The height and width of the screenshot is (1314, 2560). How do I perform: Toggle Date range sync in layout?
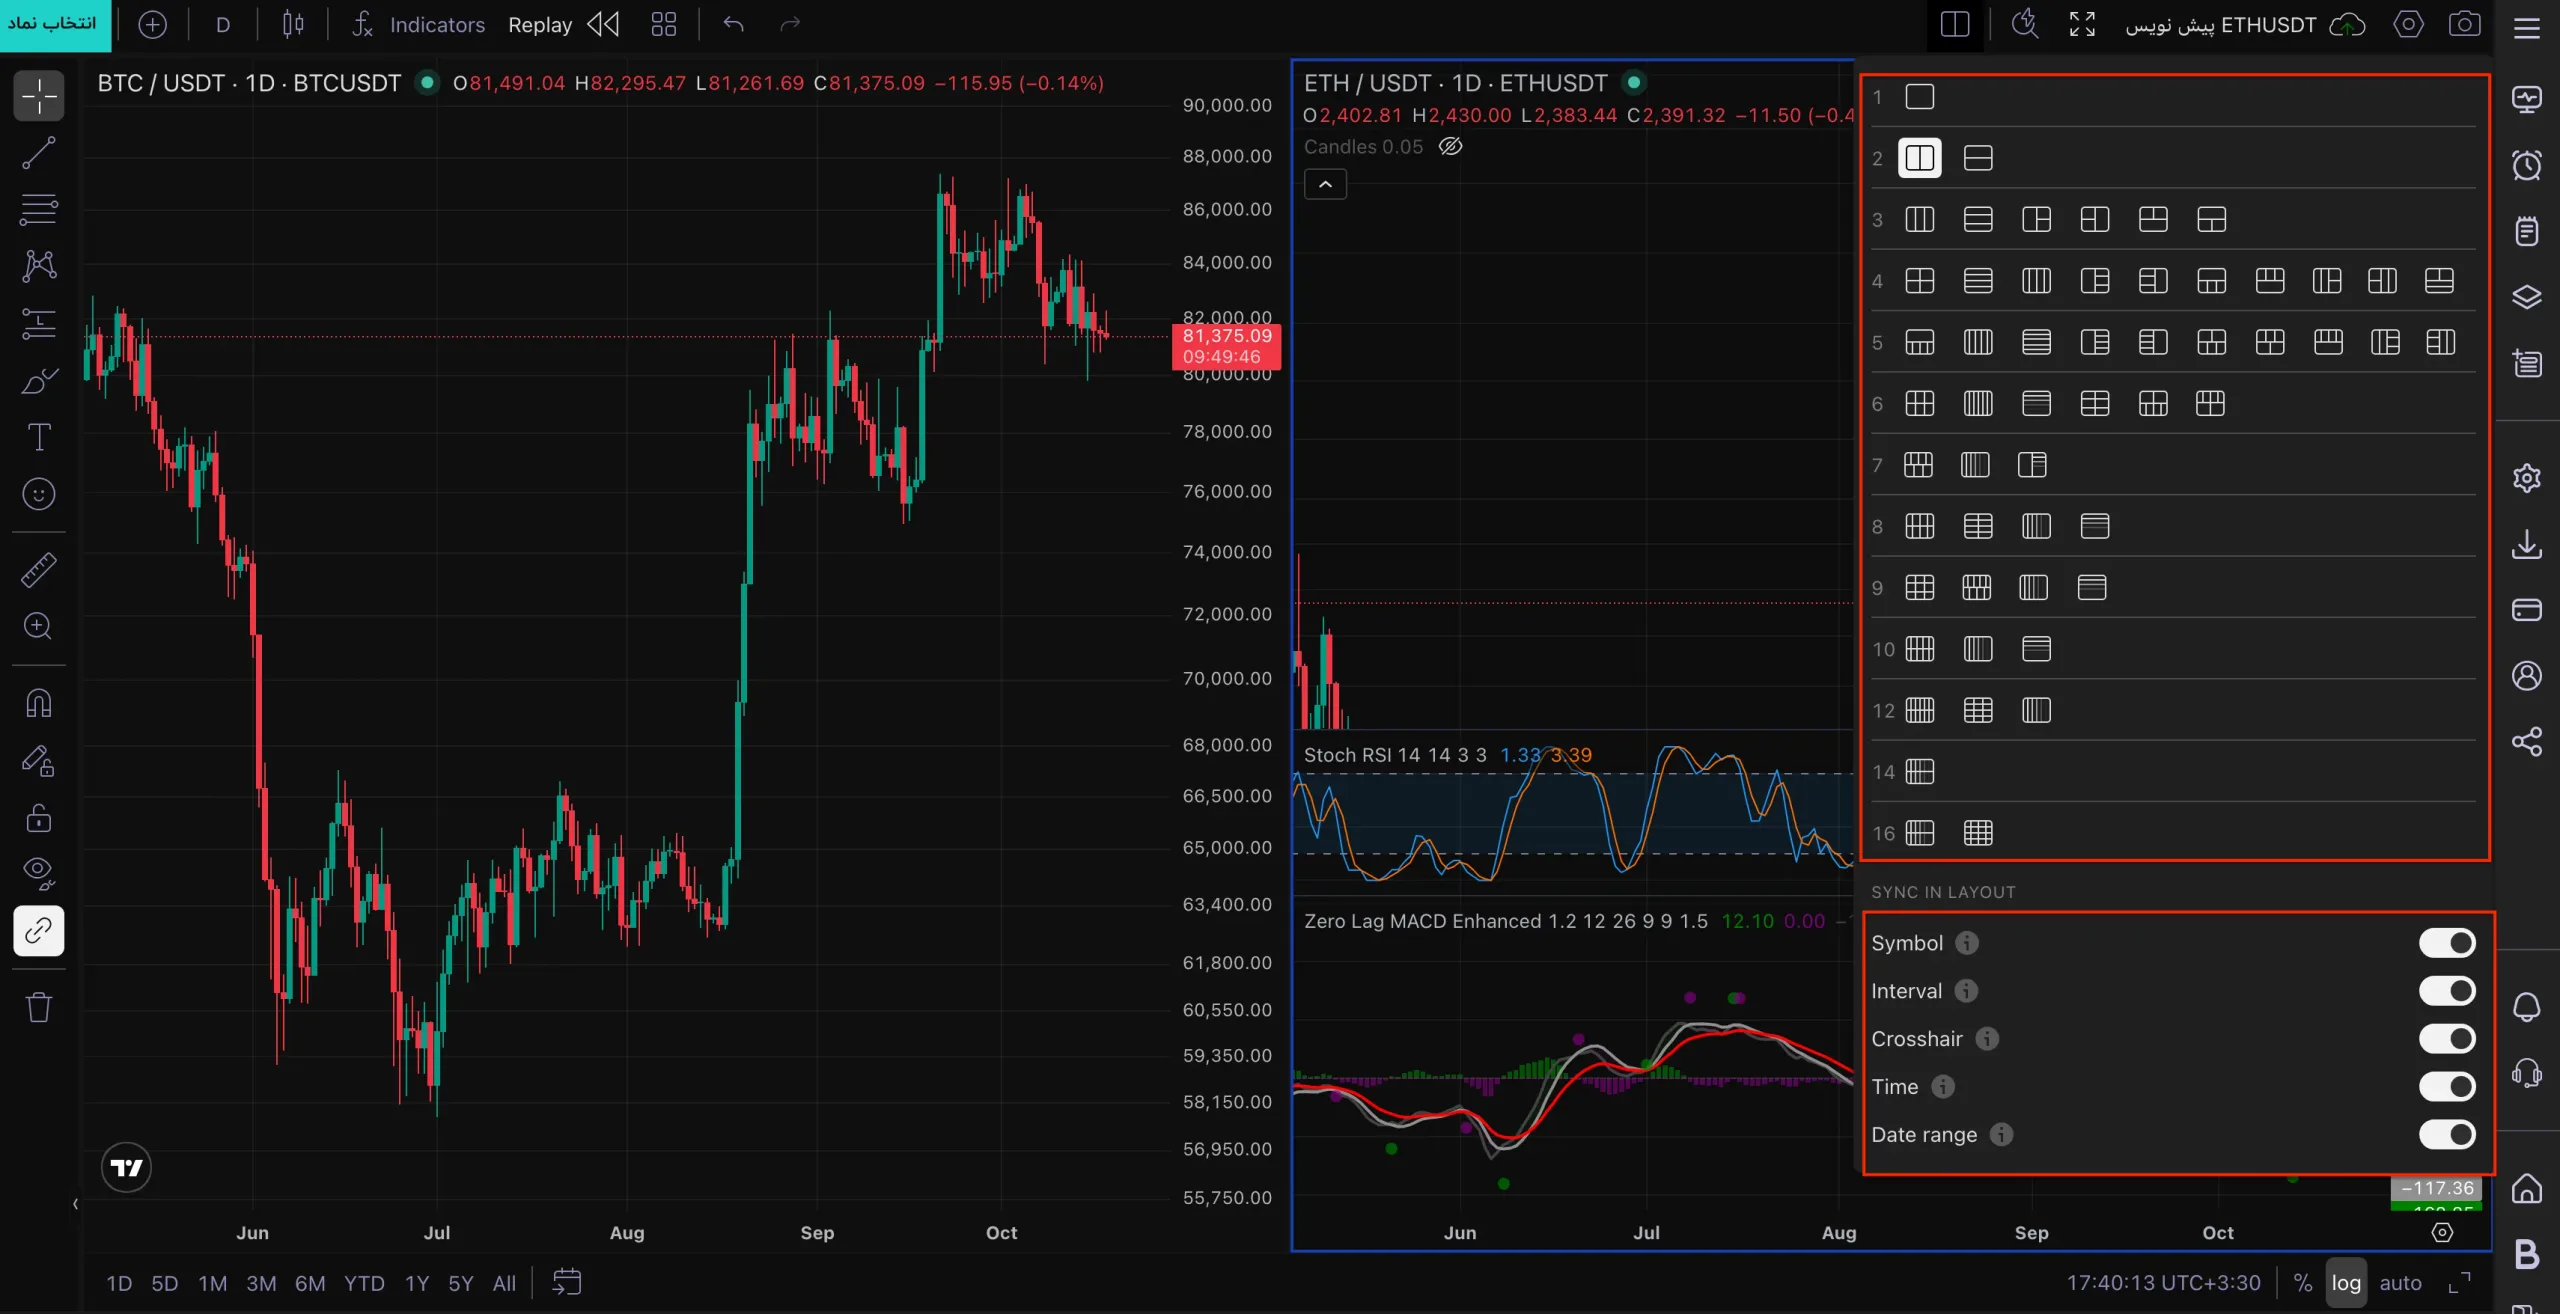pos(2447,1135)
